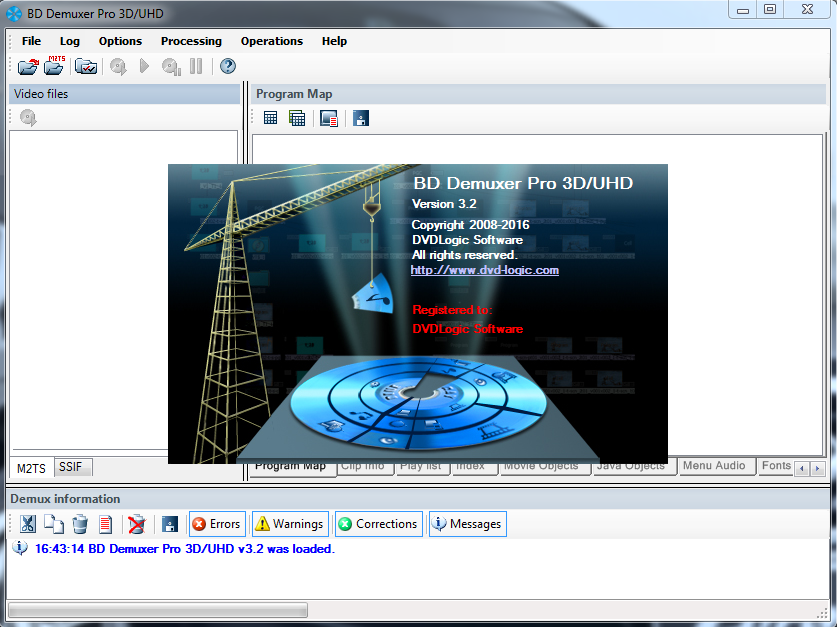Start processing with the play icon
The image size is (837, 627).
(x=144, y=66)
